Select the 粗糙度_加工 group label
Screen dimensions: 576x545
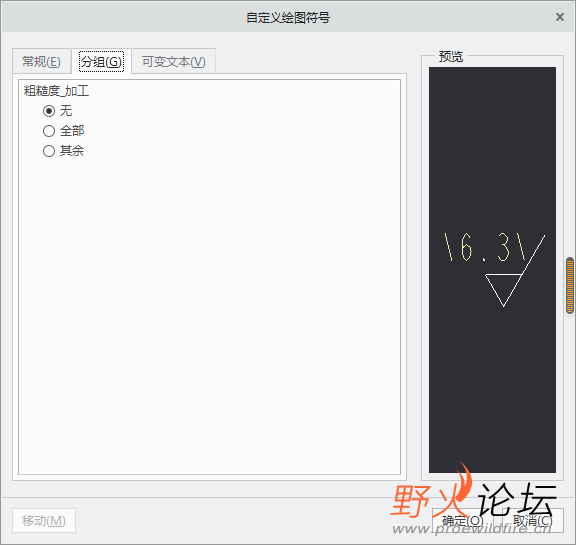(x=56, y=91)
